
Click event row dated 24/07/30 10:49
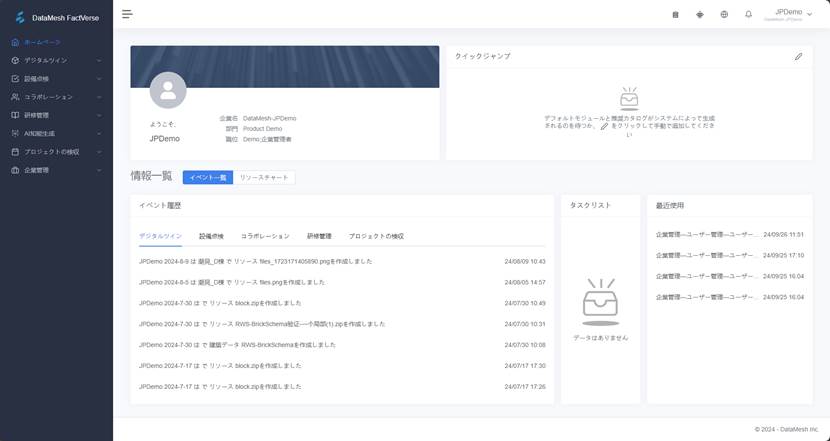(342, 303)
